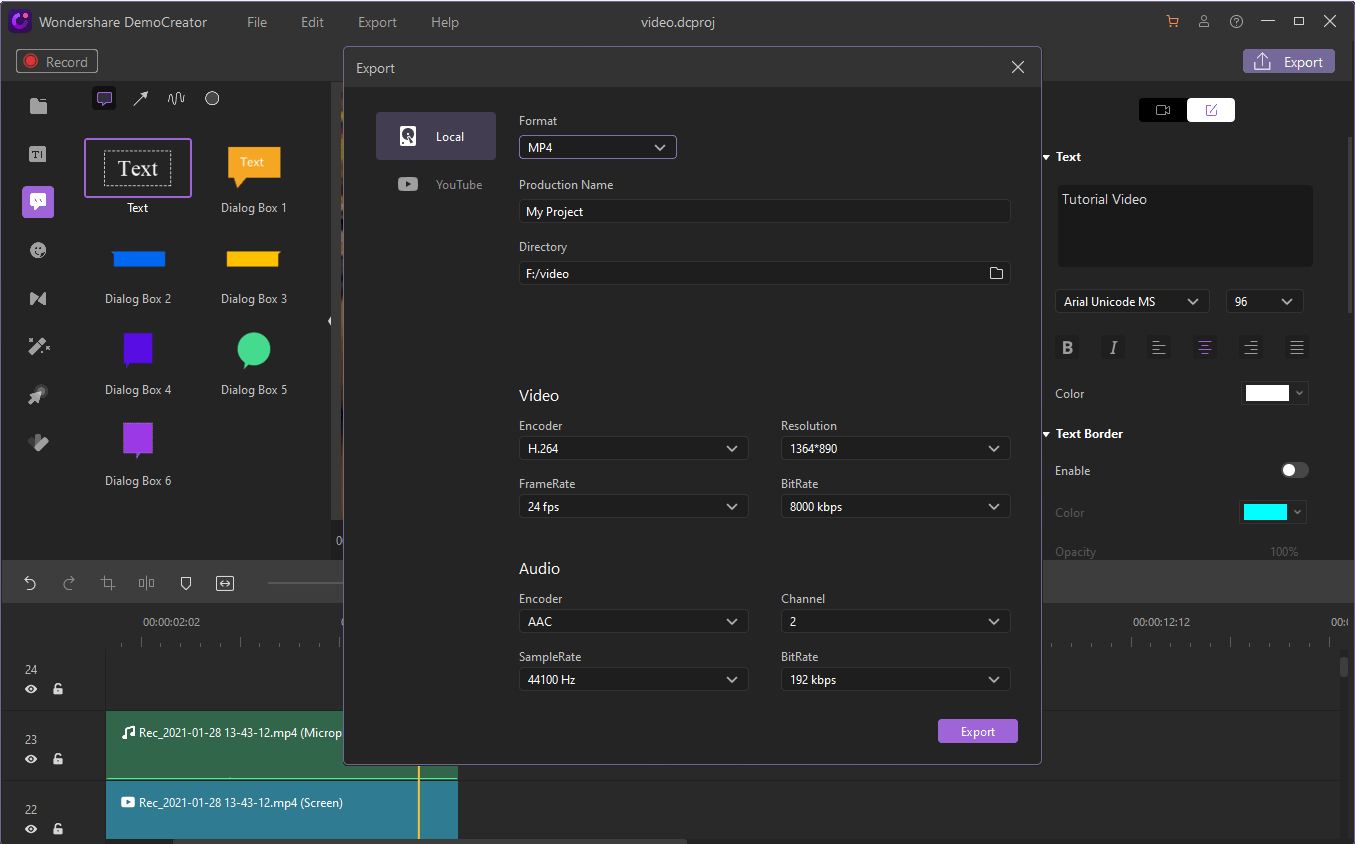Open the FrameRate 24 fps dropdown

(x=634, y=507)
